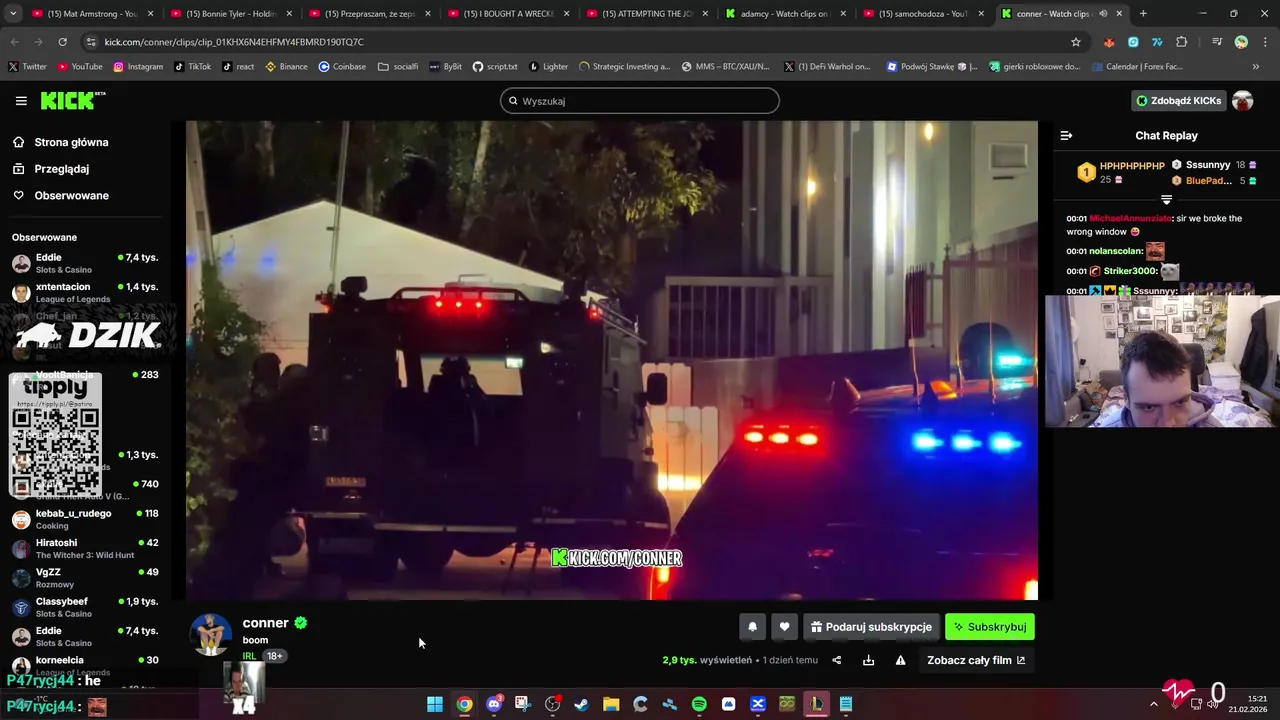Open VgZZ Rozmowy channel
This screenshot has width=1280, height=720.
click(85, 577)
